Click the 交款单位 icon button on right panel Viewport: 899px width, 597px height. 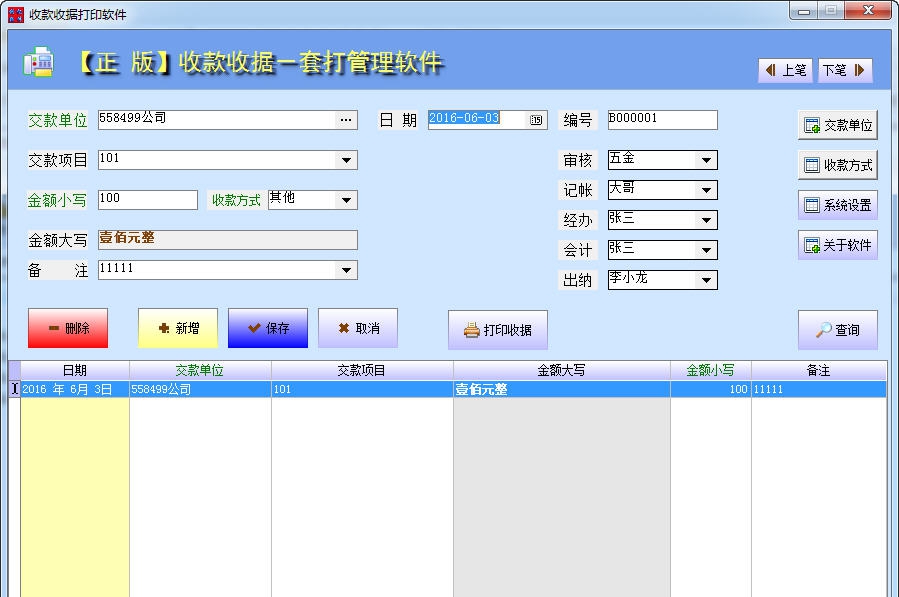(839, 124)
